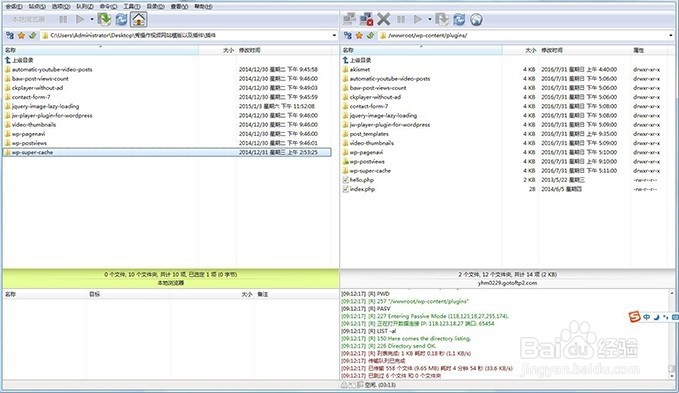Screen dimensions: 679x393
Task: Open the local pane directory tree icon
Action: (10, 35)
